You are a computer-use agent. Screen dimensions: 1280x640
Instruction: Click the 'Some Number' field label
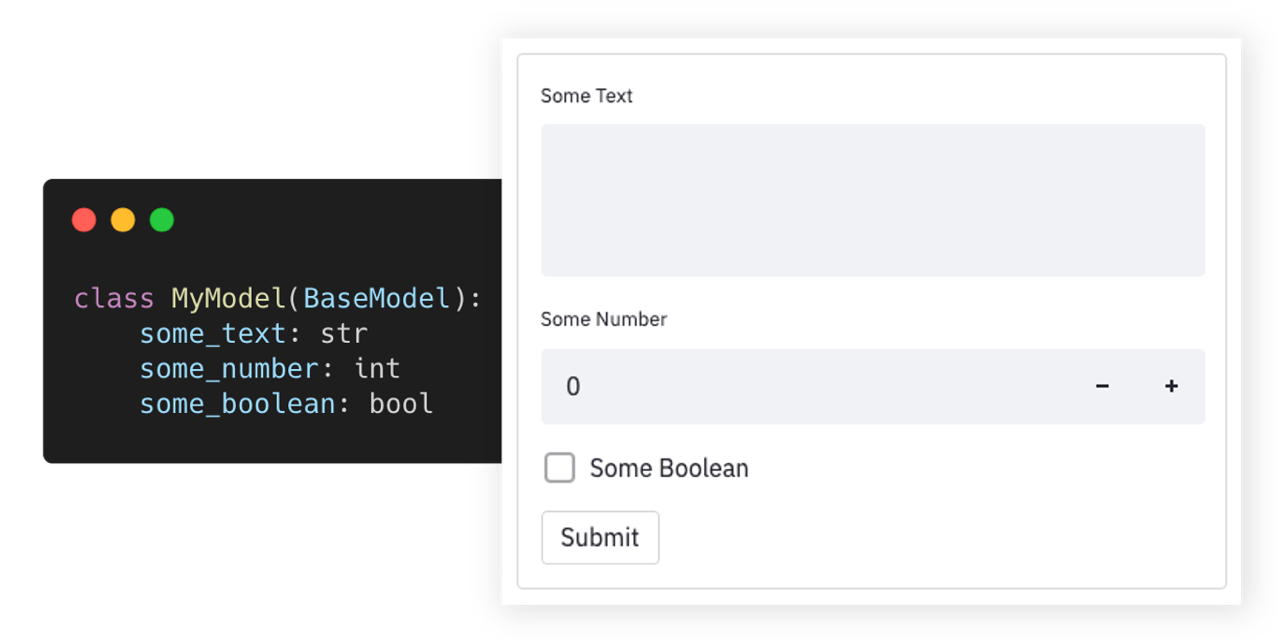604,319
